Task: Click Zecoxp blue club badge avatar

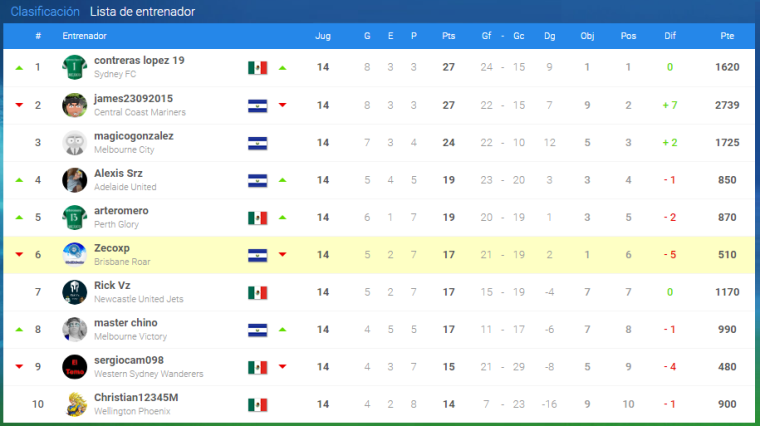Action: coord(75,254)
